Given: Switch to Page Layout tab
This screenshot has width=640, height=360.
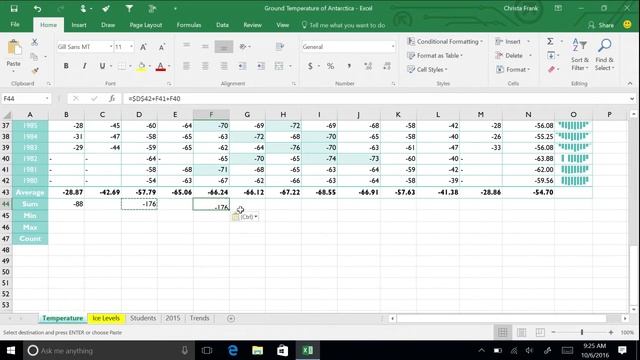Looking at the screenshot, I should [146, 25].
